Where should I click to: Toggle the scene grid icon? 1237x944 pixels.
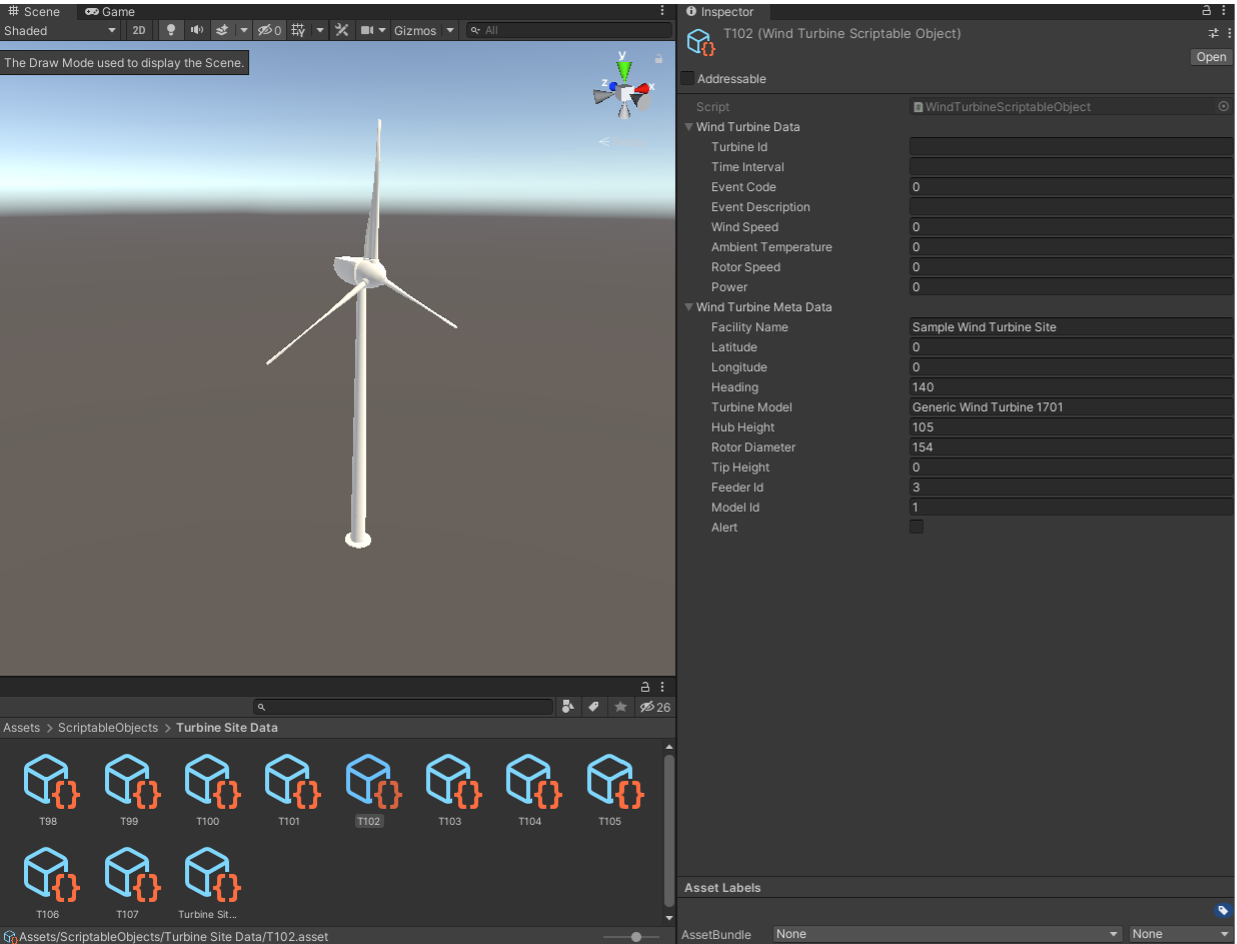click(x=298, y=30)
